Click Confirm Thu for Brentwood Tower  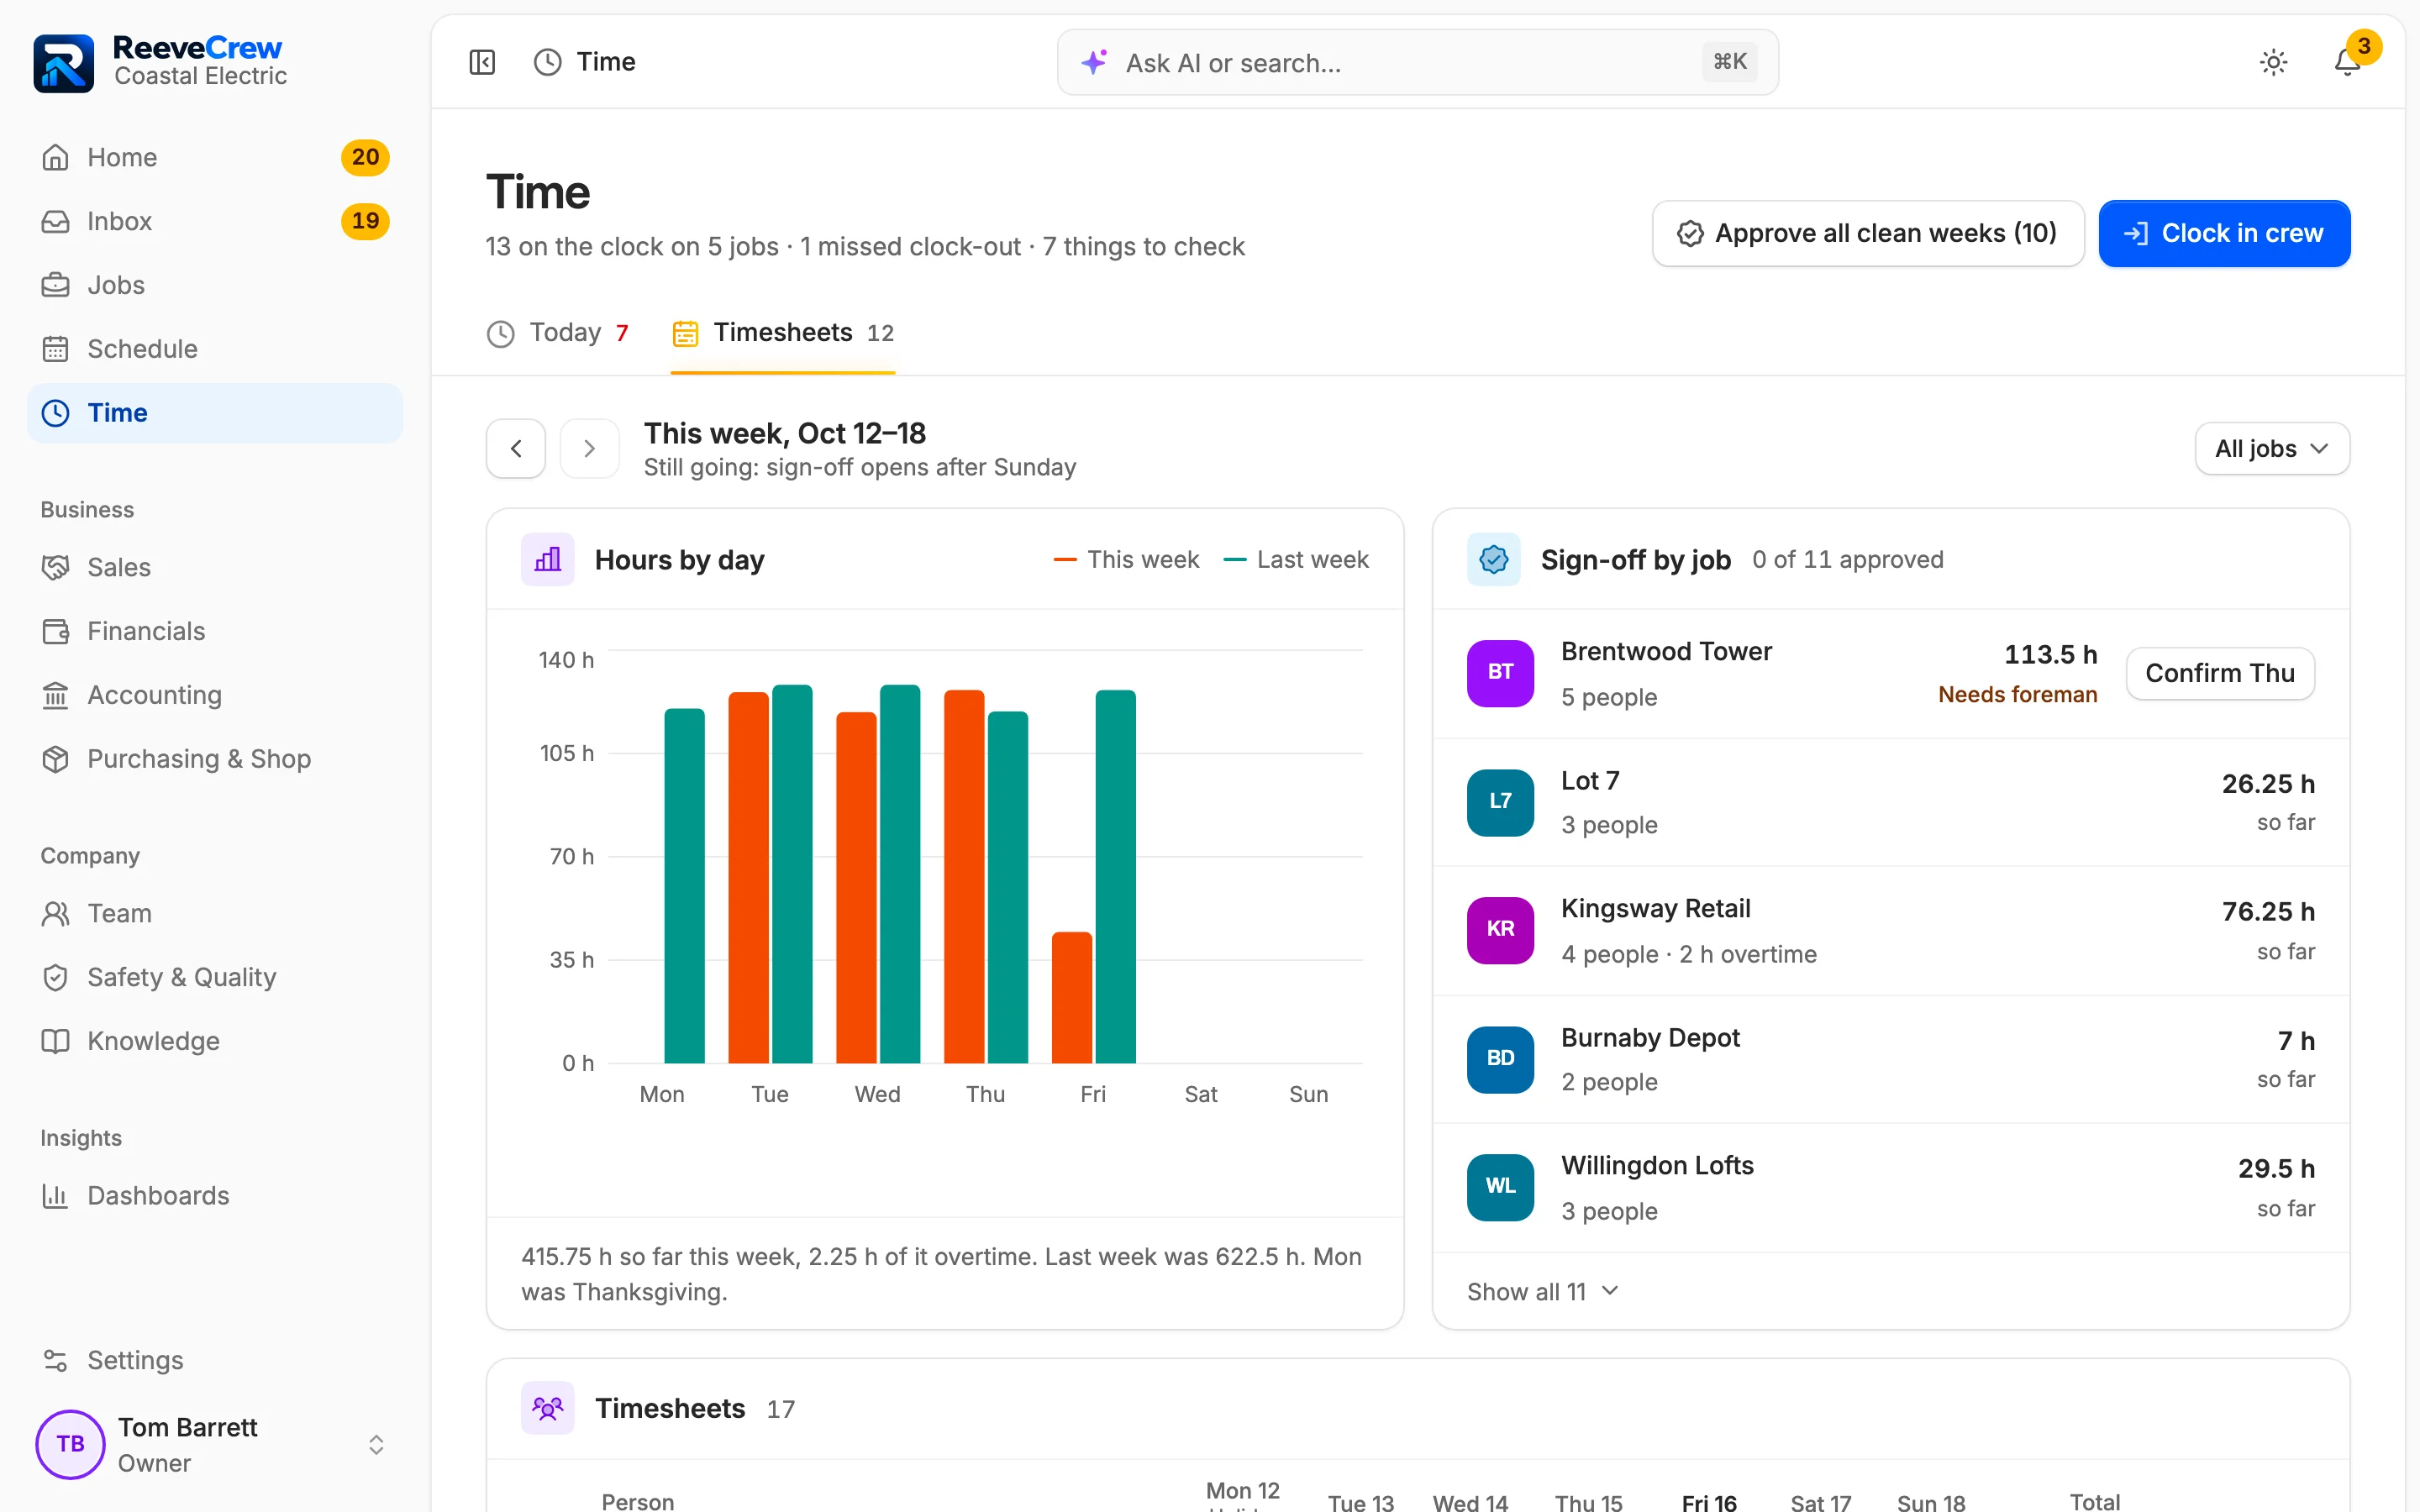[x=2219, y=673]
